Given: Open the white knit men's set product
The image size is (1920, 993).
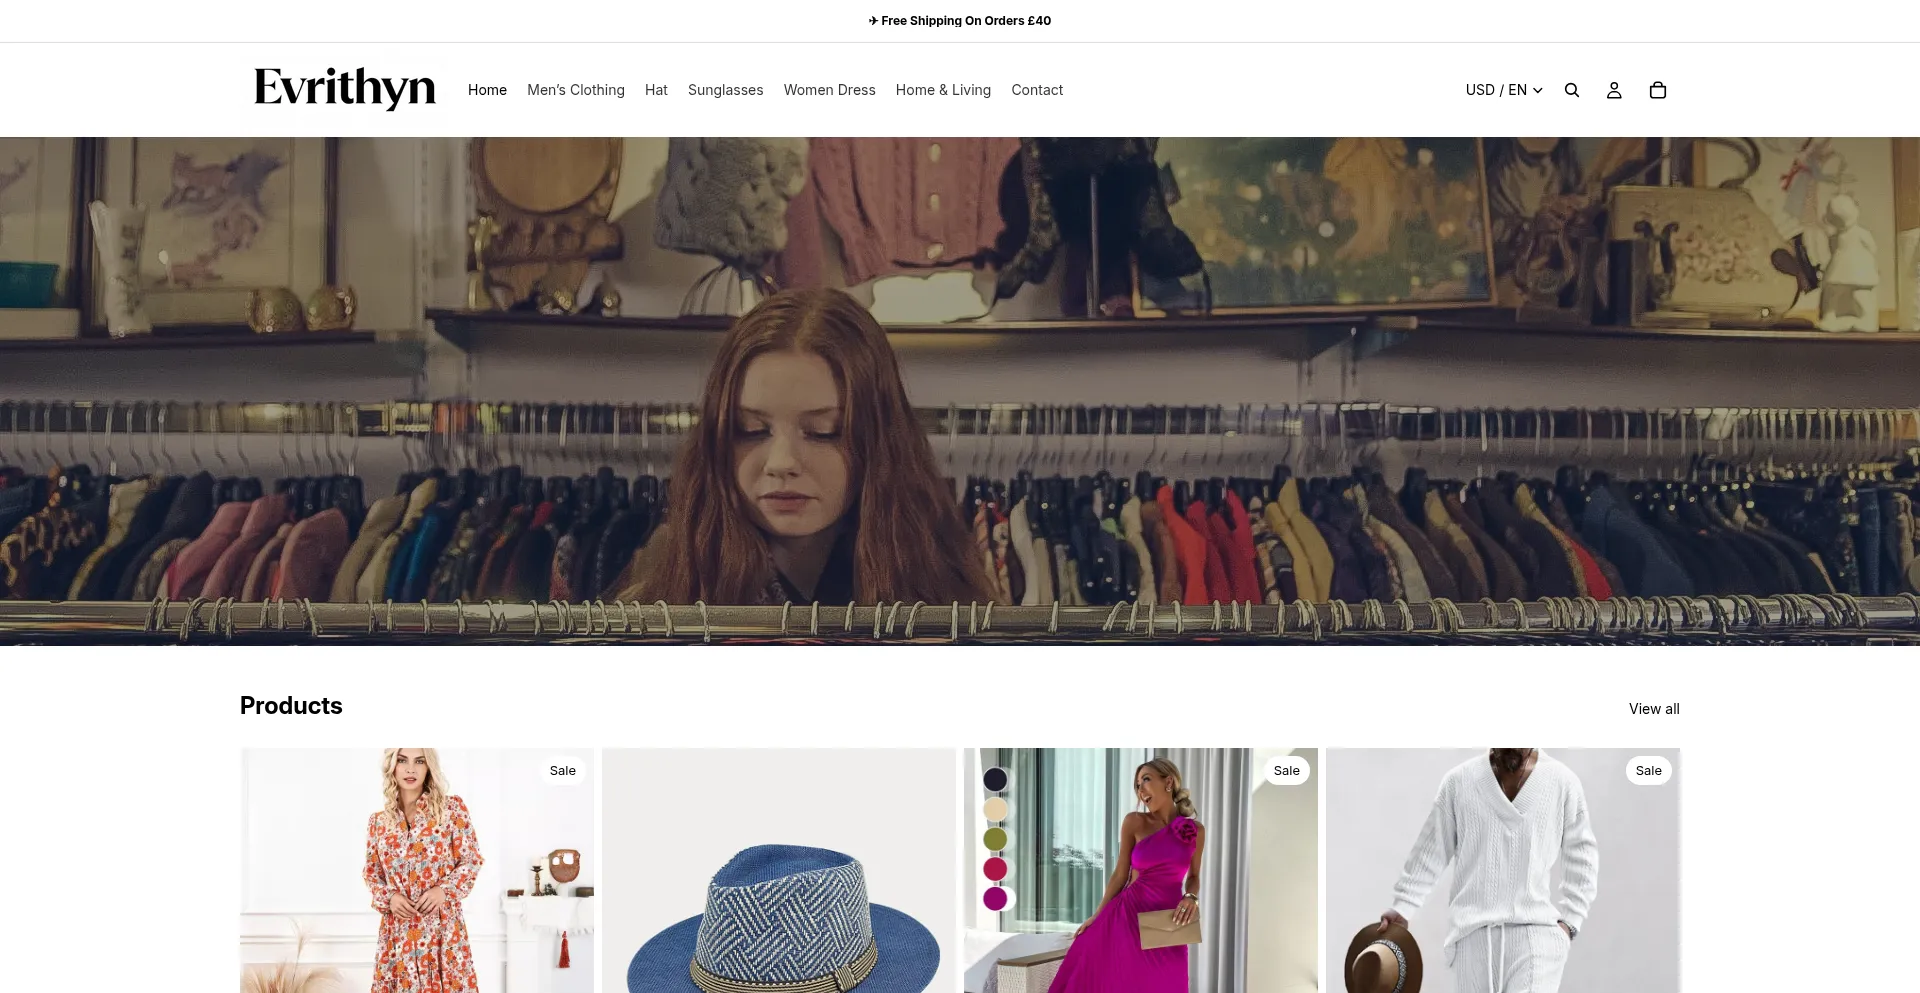Looking at the screenshot, I should click(1503, 870).
